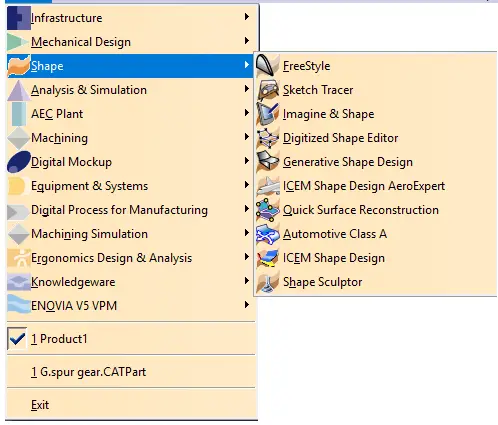
Task: Switch to 1 G.spur gear.CATPart document
Action: click(131, 372)
